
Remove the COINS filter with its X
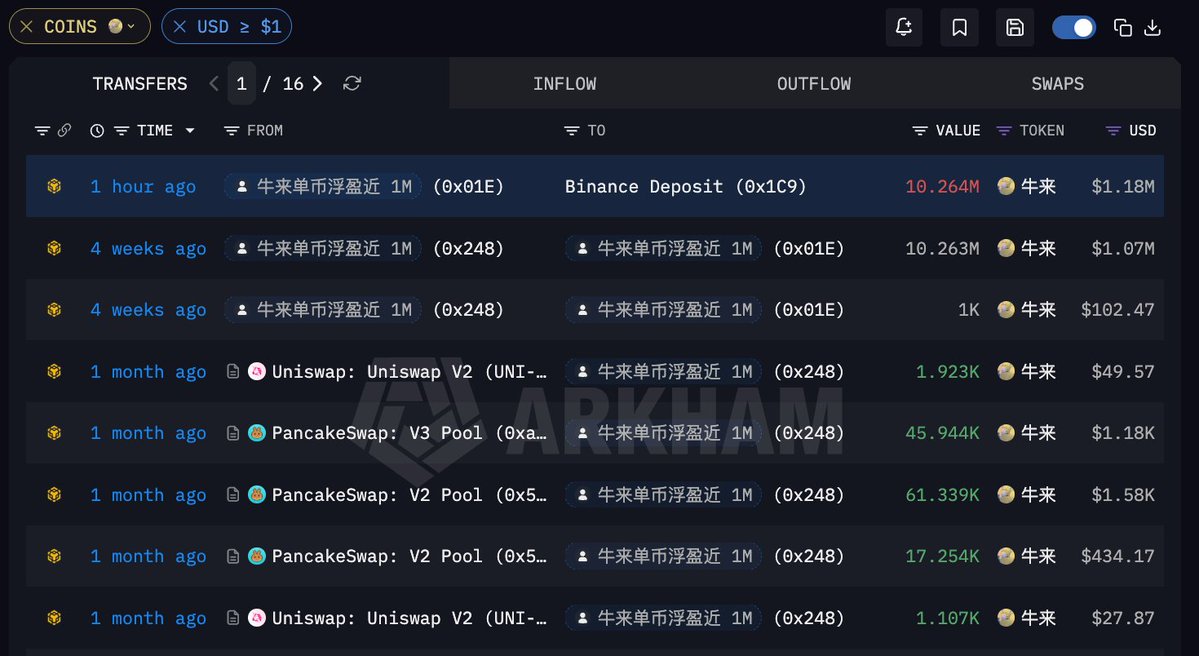[x=26, y=27]
